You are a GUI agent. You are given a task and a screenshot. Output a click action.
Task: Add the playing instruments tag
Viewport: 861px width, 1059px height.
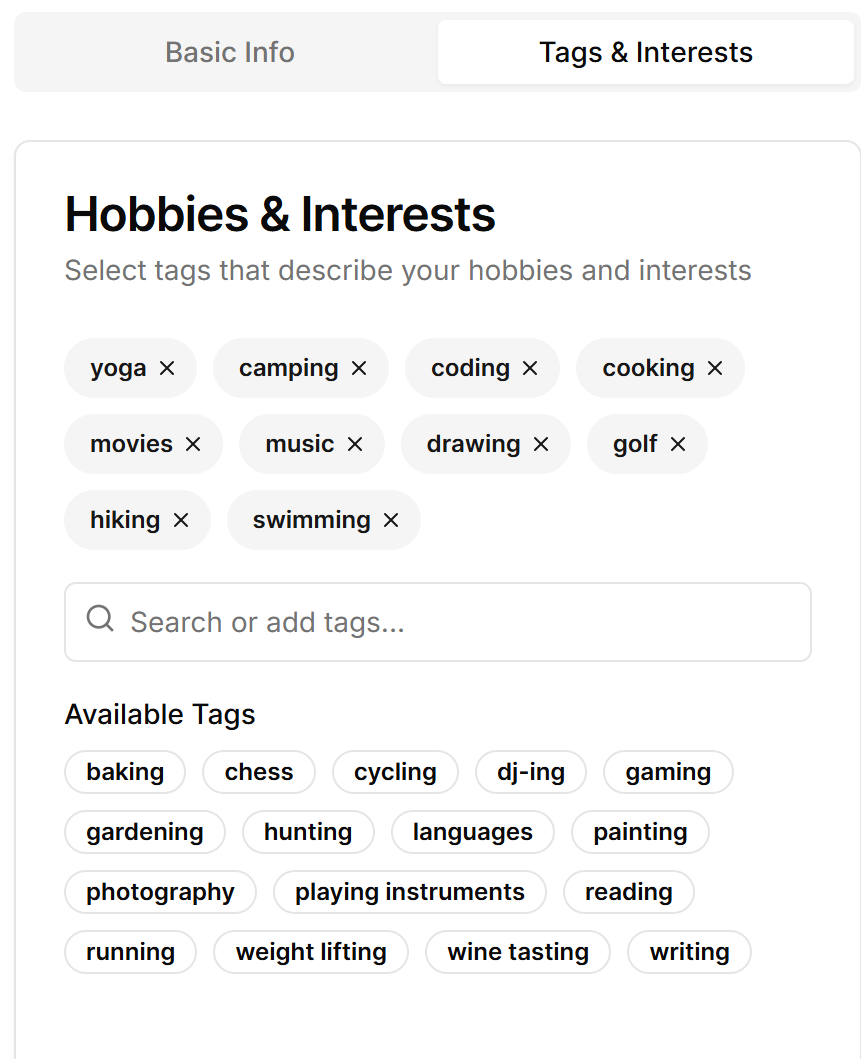coord(410,892)
